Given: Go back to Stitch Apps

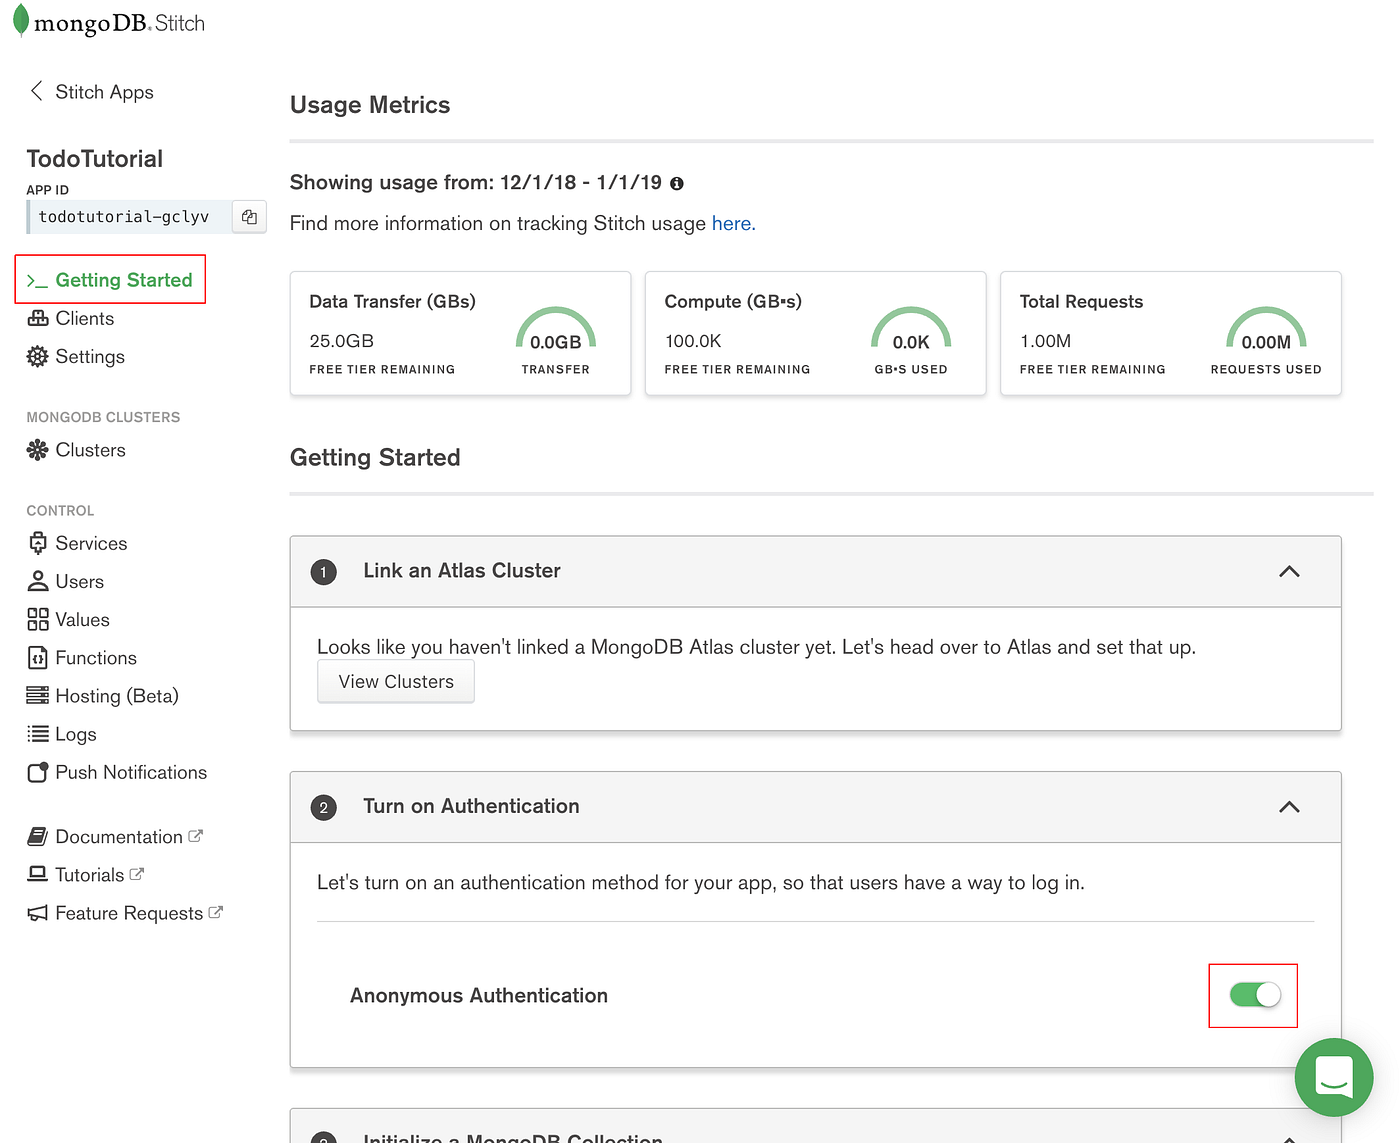Looking at the screenshot, I should [92, 92].
